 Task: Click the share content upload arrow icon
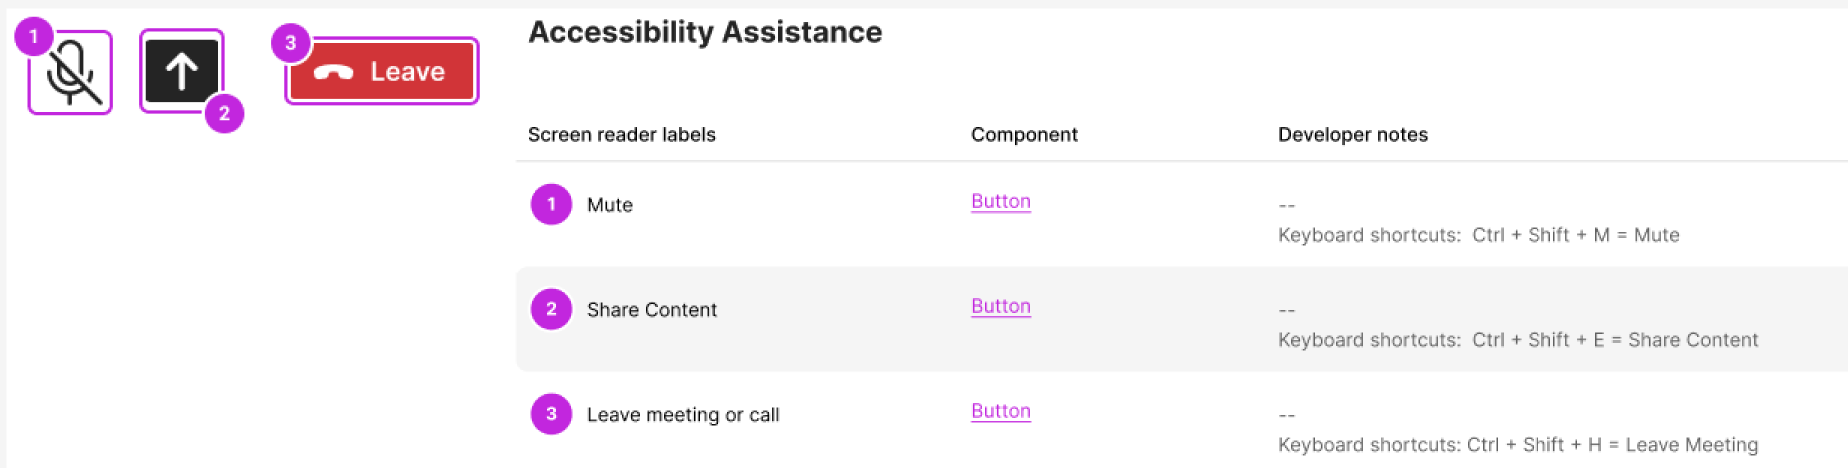click(181, 71)
